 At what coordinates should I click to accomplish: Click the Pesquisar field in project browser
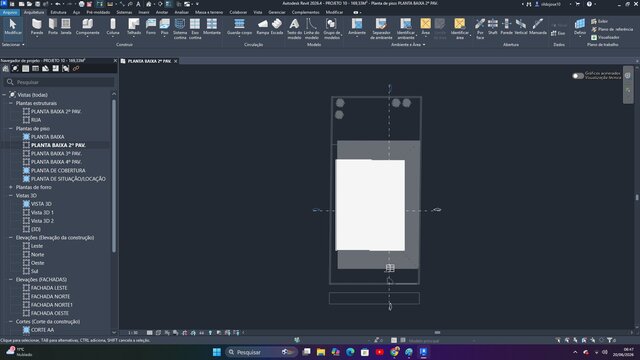coord(59,82)
